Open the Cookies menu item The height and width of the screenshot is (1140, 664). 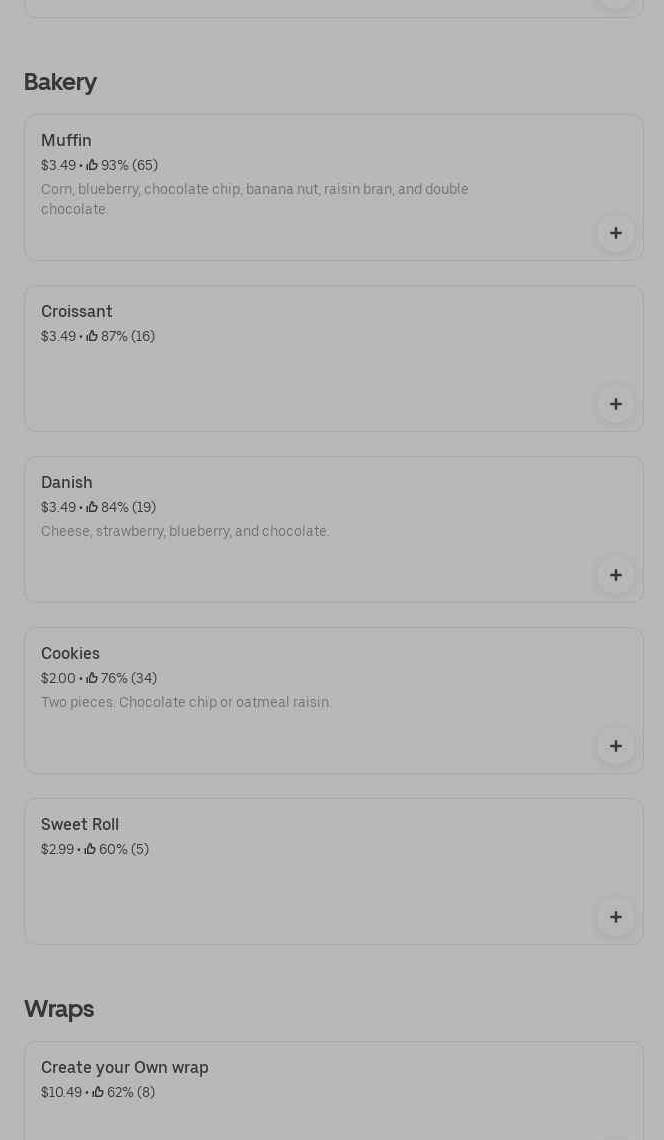70,654
